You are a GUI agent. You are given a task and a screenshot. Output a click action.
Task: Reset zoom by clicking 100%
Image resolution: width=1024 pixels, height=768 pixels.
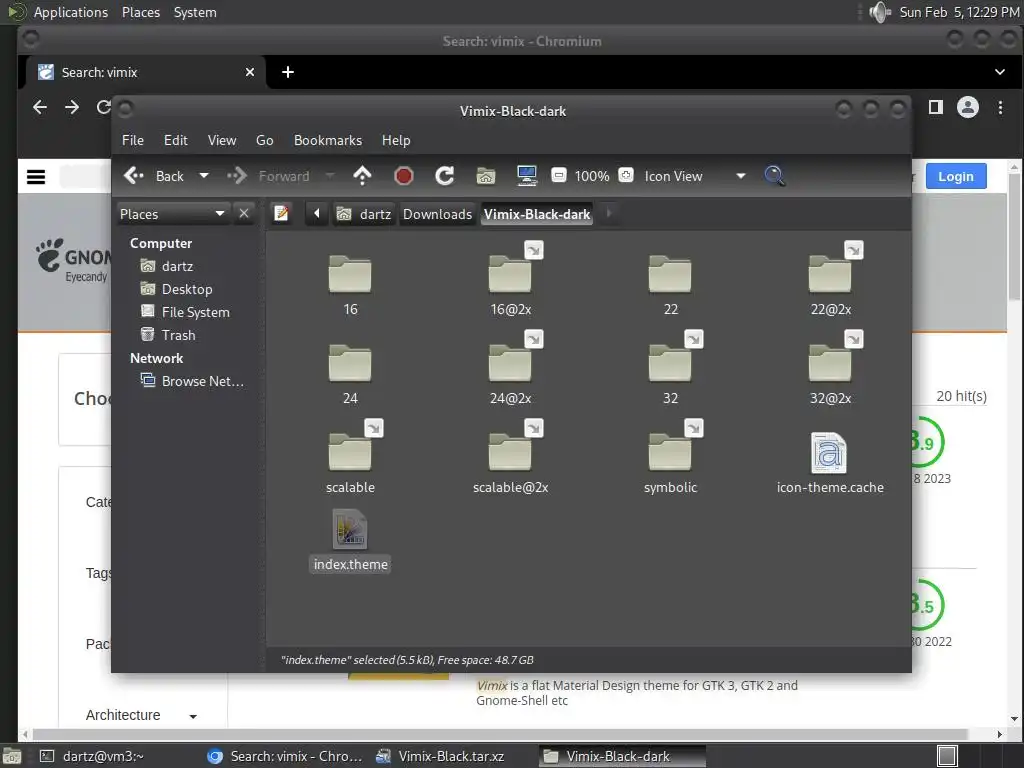click(x=592, y=176)
